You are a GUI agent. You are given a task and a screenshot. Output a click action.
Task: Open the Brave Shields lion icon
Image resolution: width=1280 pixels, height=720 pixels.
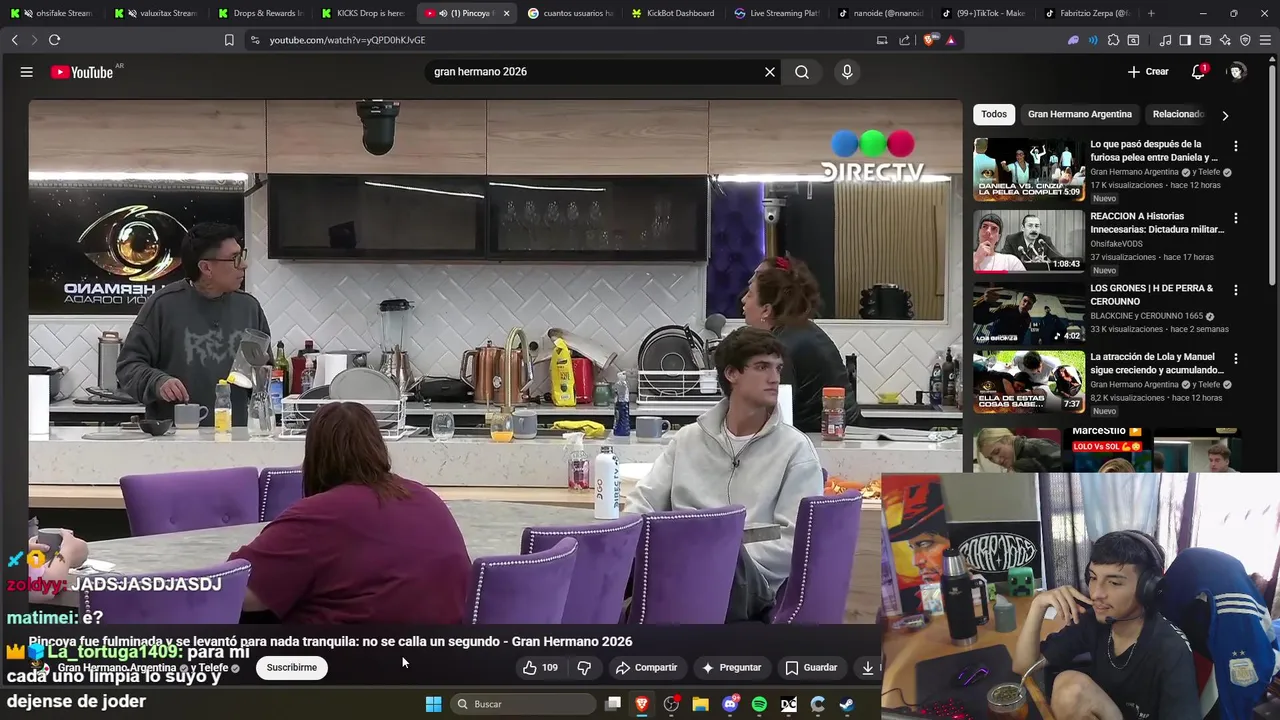(929, 40)
